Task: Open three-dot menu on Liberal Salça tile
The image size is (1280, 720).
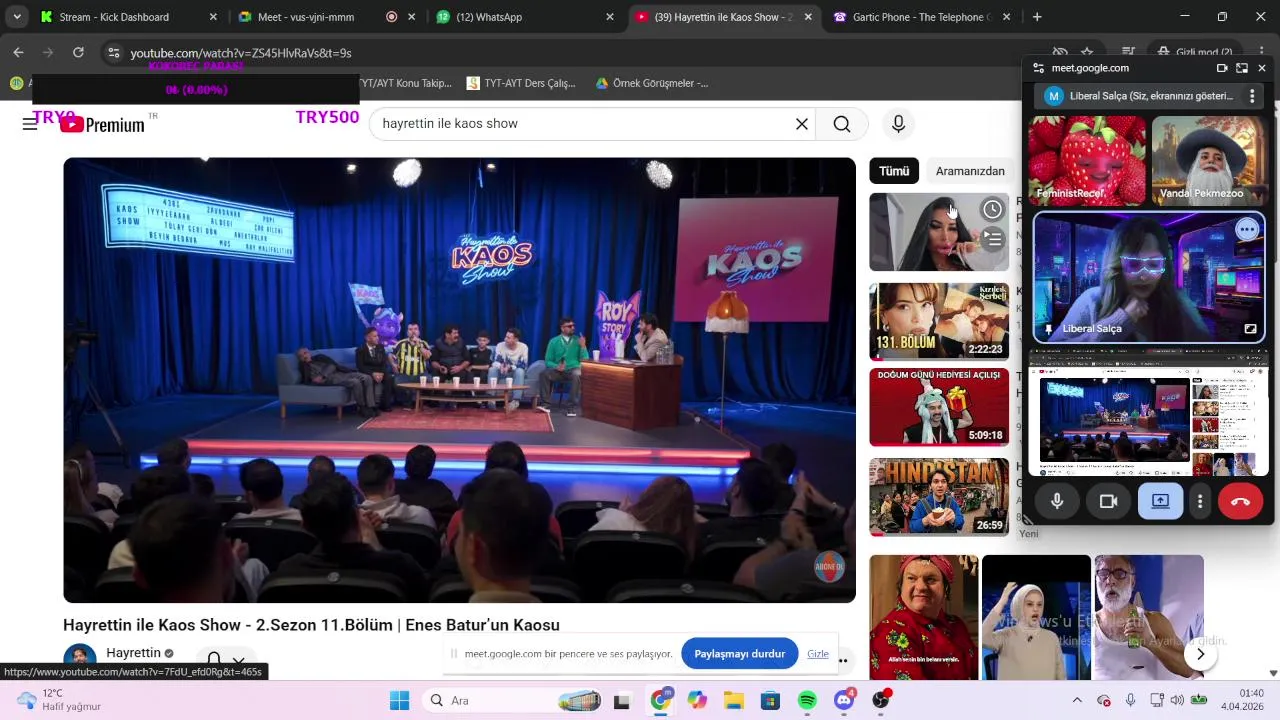Action: (x=1247, y=229)
